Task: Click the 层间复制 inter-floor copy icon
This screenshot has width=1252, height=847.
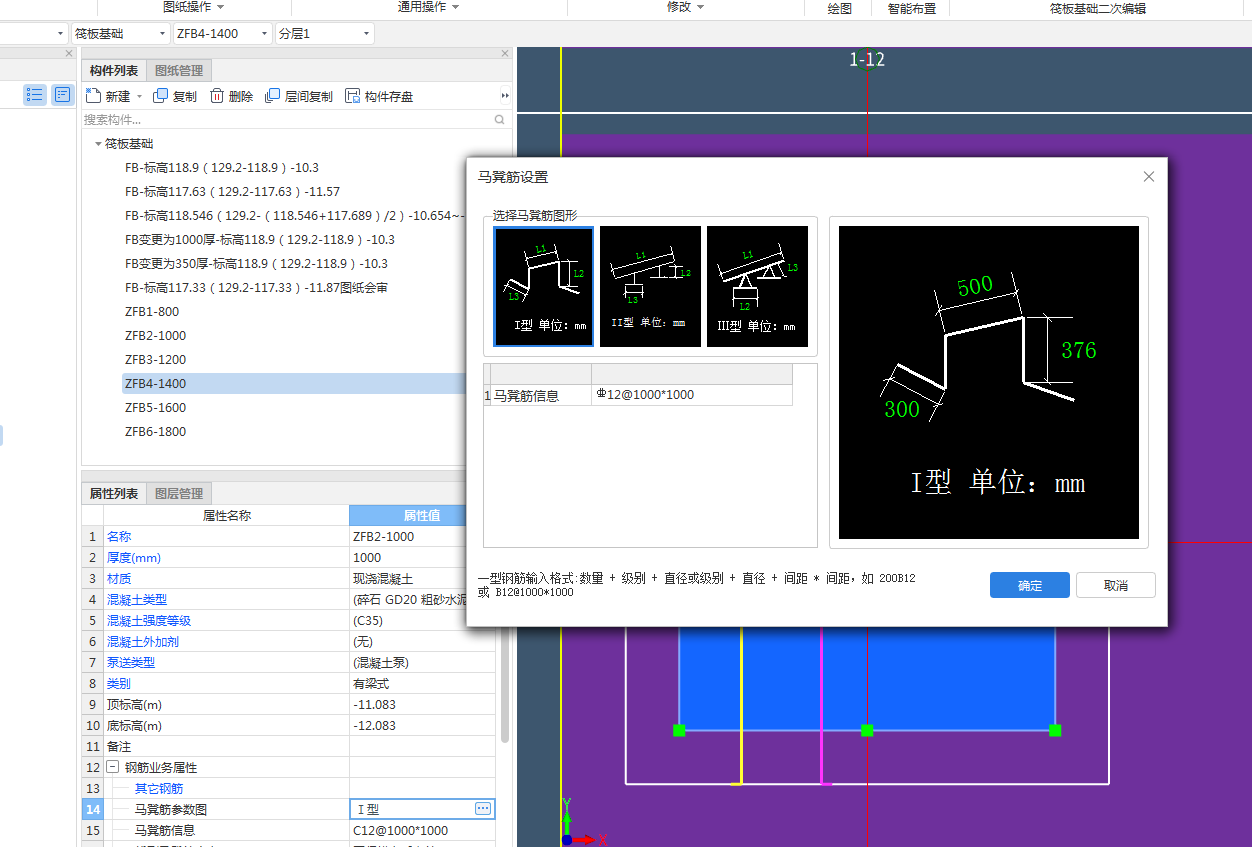Action: coord(272,96)
